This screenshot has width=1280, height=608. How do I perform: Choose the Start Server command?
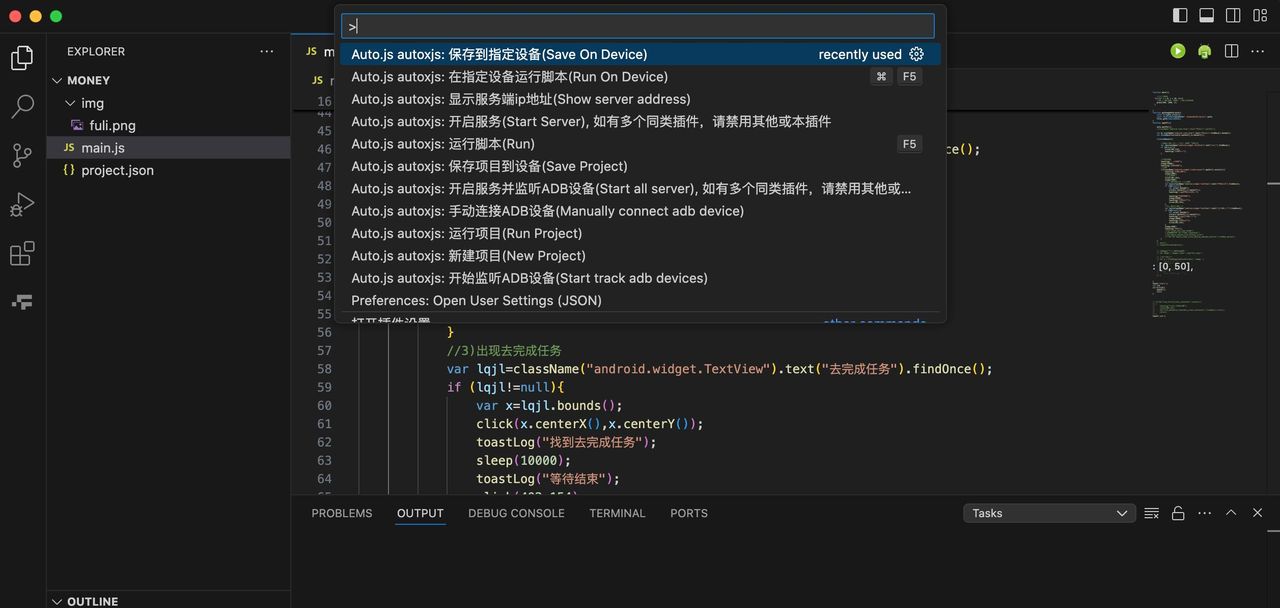click(x=590, y=121)
